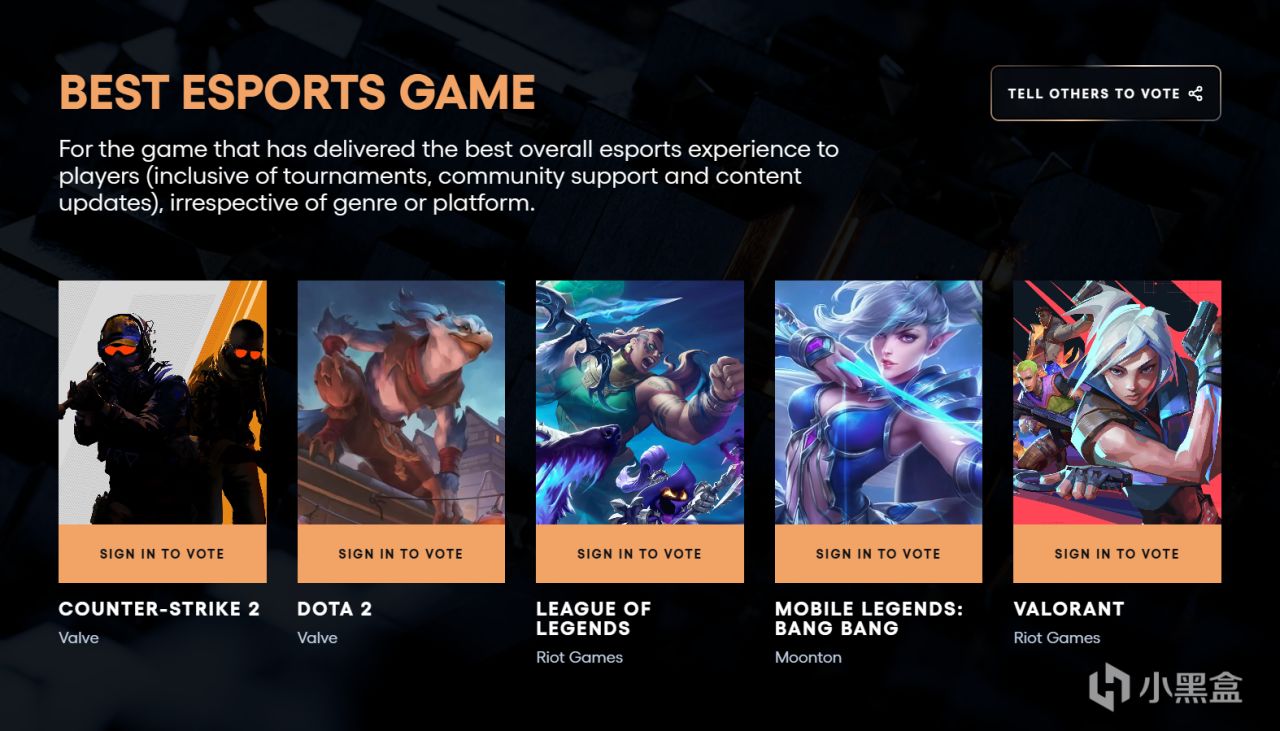
Task: Click Sign In To Vote for League of Legends
Action: coord(640,553)
